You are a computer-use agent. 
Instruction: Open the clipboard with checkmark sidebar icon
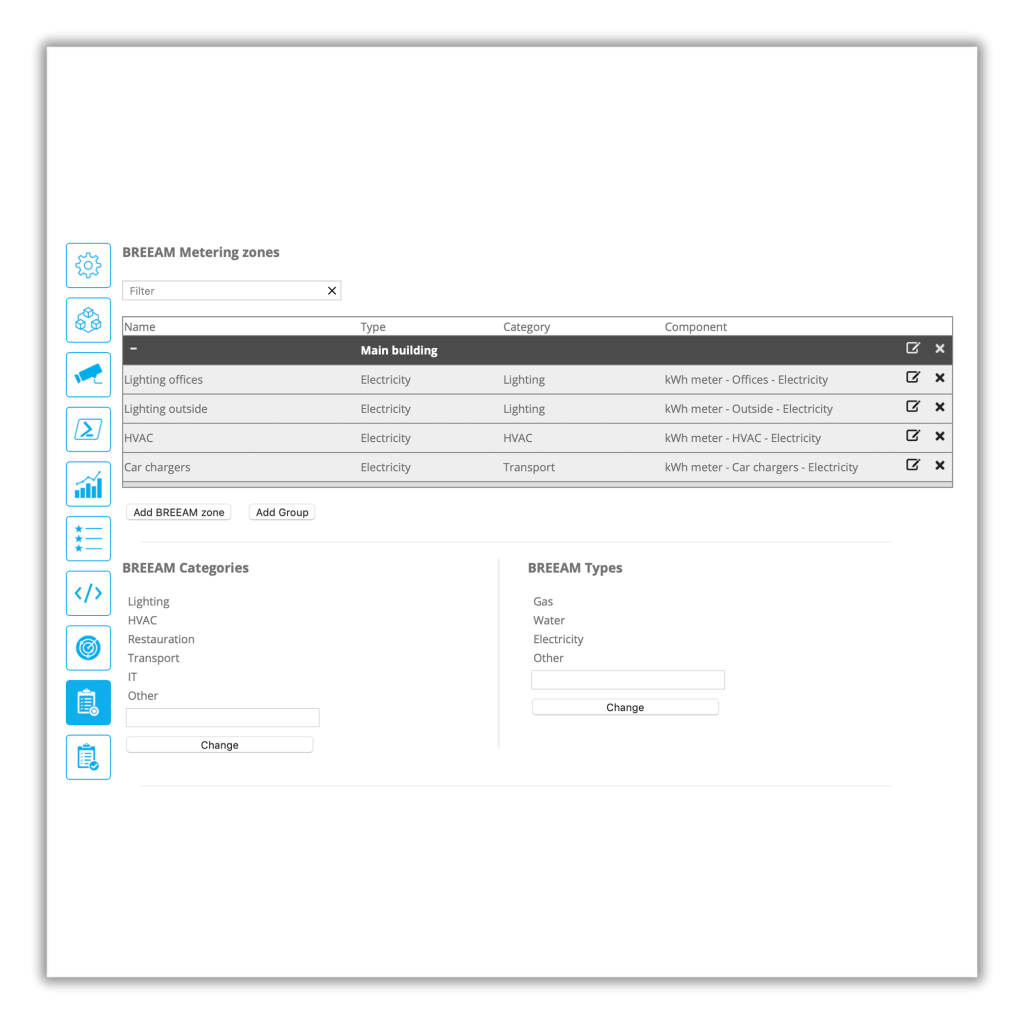click(88, 757)
